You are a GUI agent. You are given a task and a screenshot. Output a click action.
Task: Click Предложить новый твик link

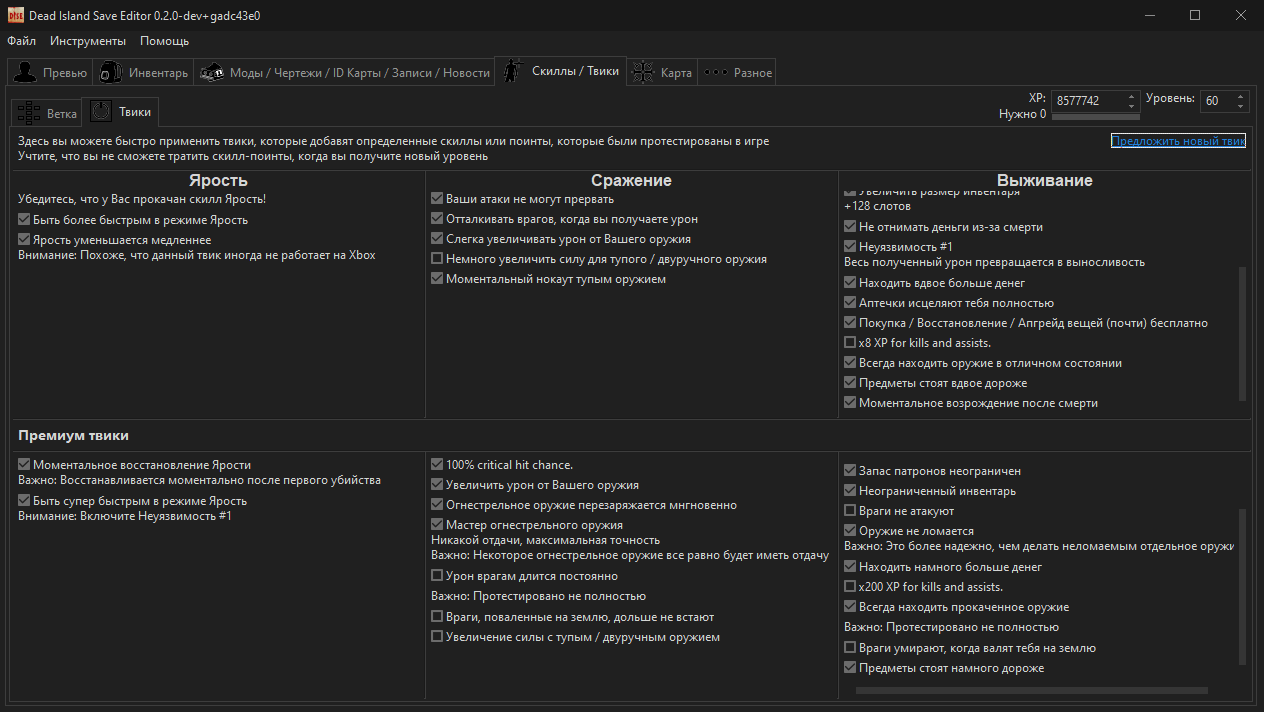click(1178, 141)
